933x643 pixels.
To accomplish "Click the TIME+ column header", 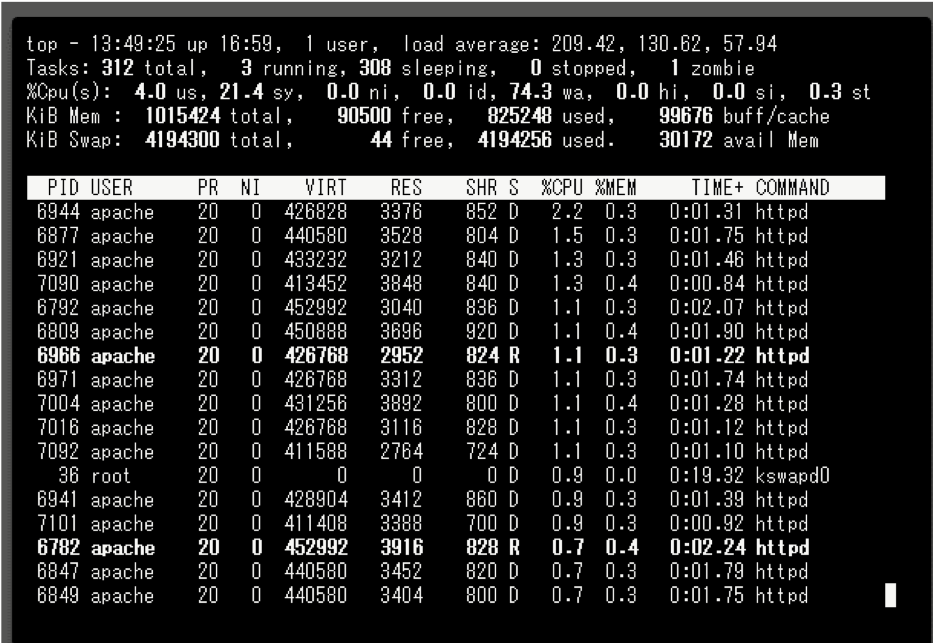I will coord(718,188).
